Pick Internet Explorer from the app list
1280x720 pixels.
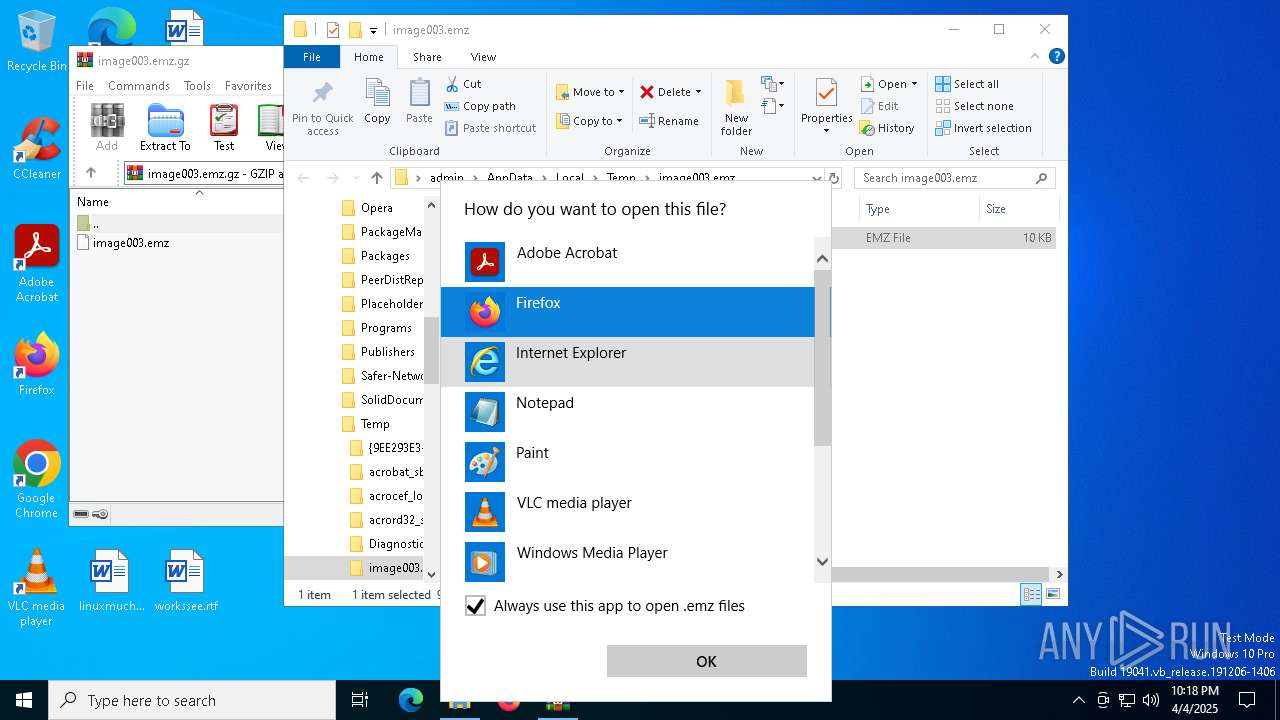tap(627, 362)
